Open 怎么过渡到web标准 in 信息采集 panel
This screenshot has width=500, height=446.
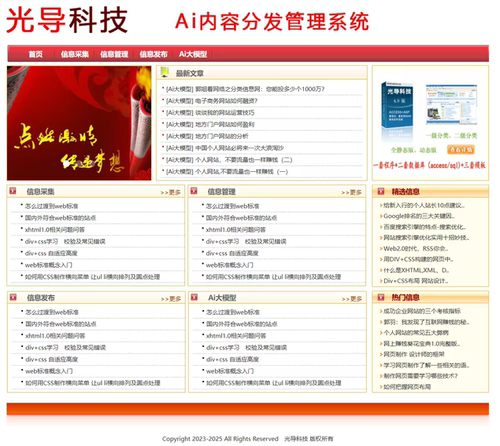click(x=52, y=206)
